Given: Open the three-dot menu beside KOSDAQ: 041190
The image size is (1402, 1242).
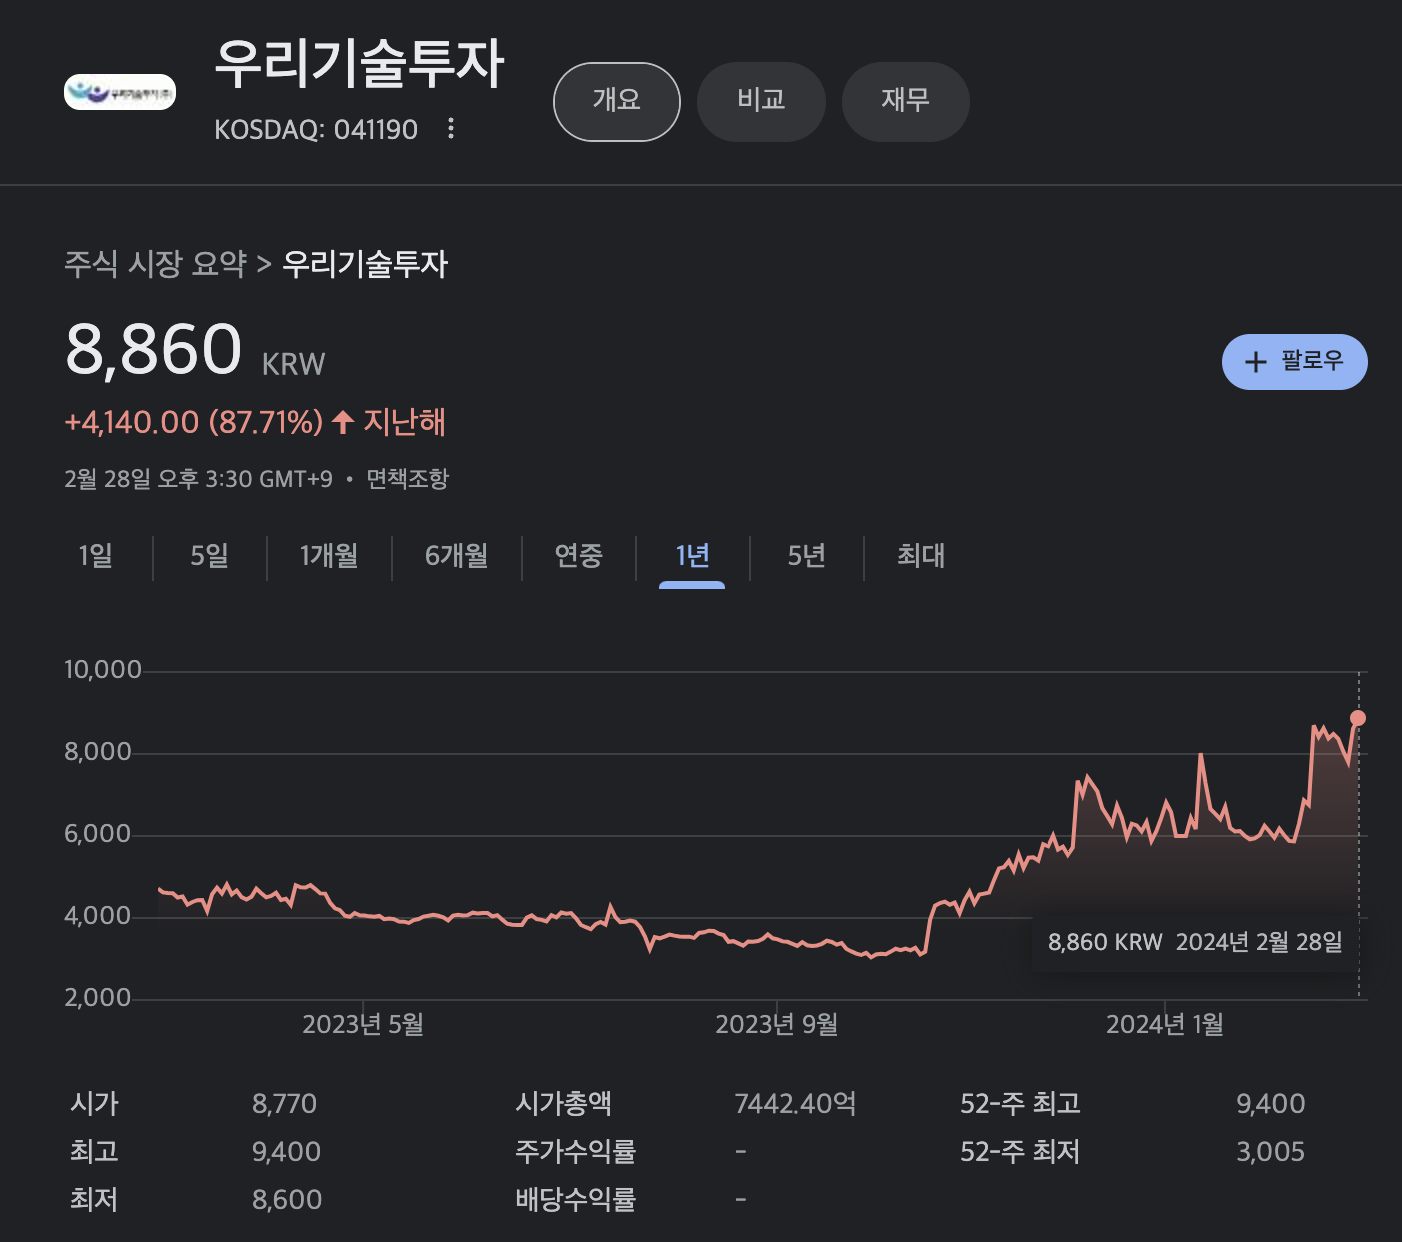Looking at the screenshot, I should click(x=451, y=128).
